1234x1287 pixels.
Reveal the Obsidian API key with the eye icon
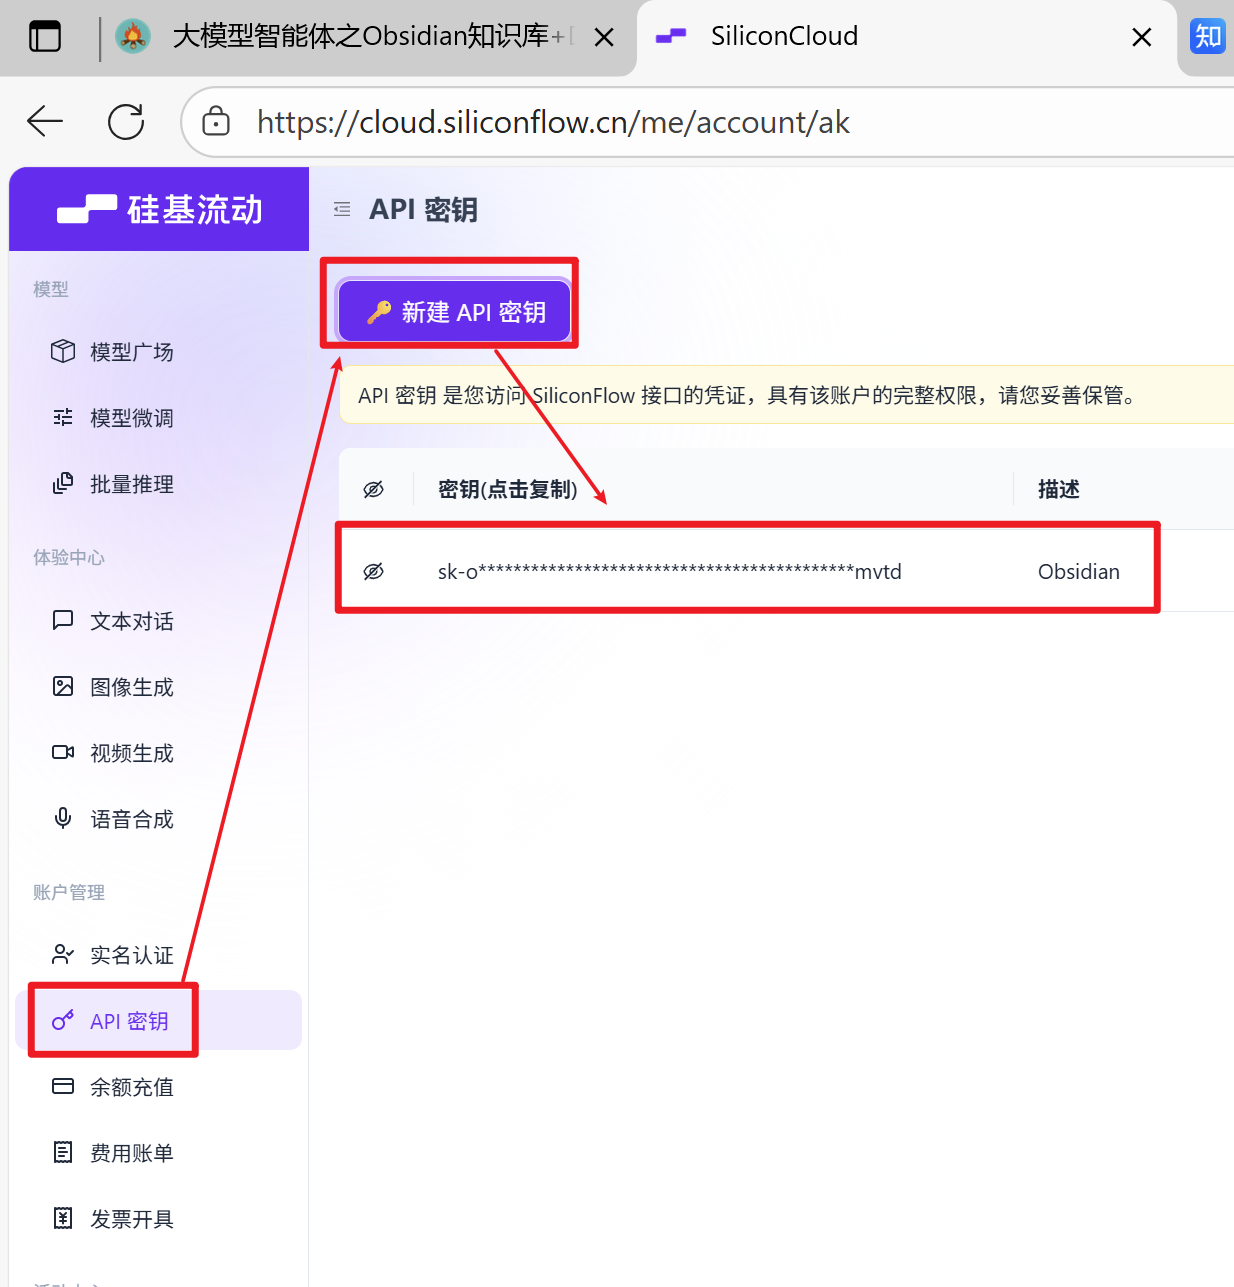374,571
